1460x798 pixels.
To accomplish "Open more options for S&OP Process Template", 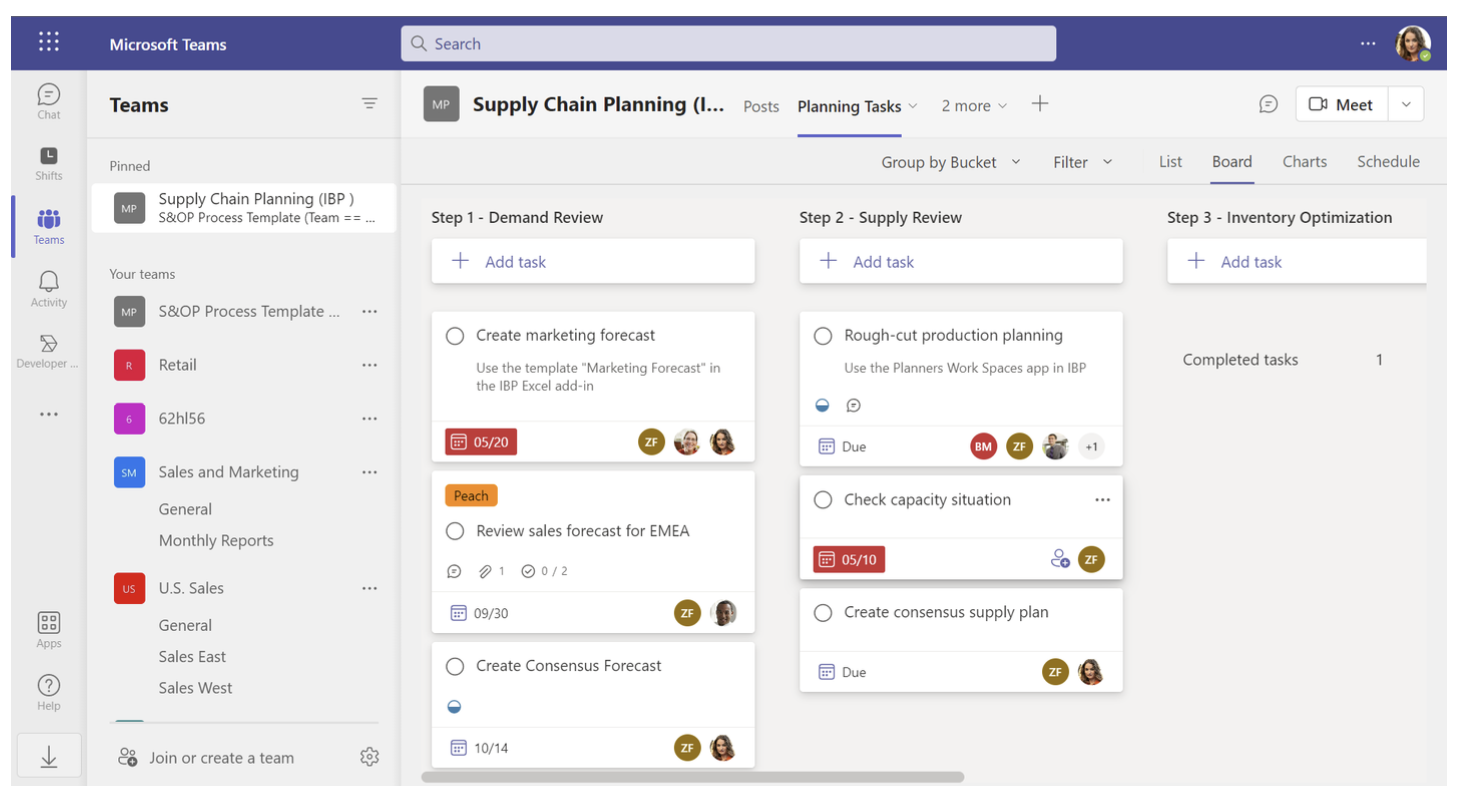I will (370, 311).
